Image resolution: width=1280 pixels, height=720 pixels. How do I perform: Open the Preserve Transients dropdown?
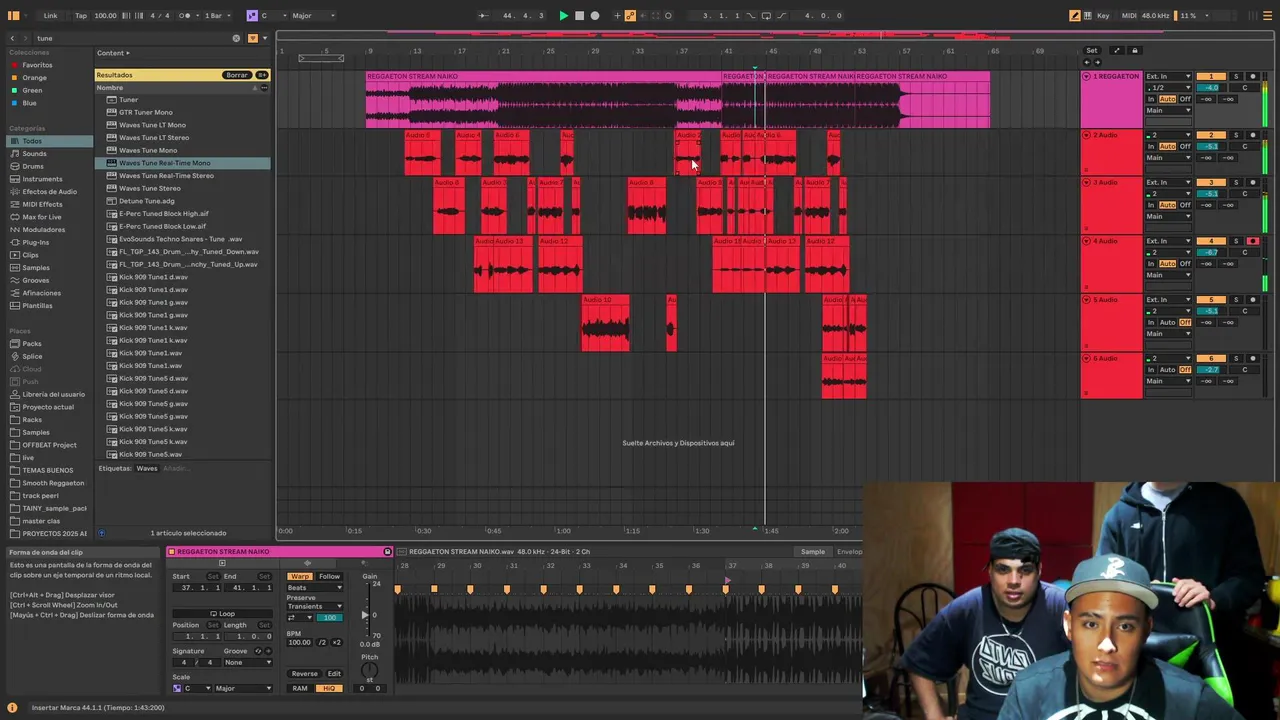pos(314,606)
